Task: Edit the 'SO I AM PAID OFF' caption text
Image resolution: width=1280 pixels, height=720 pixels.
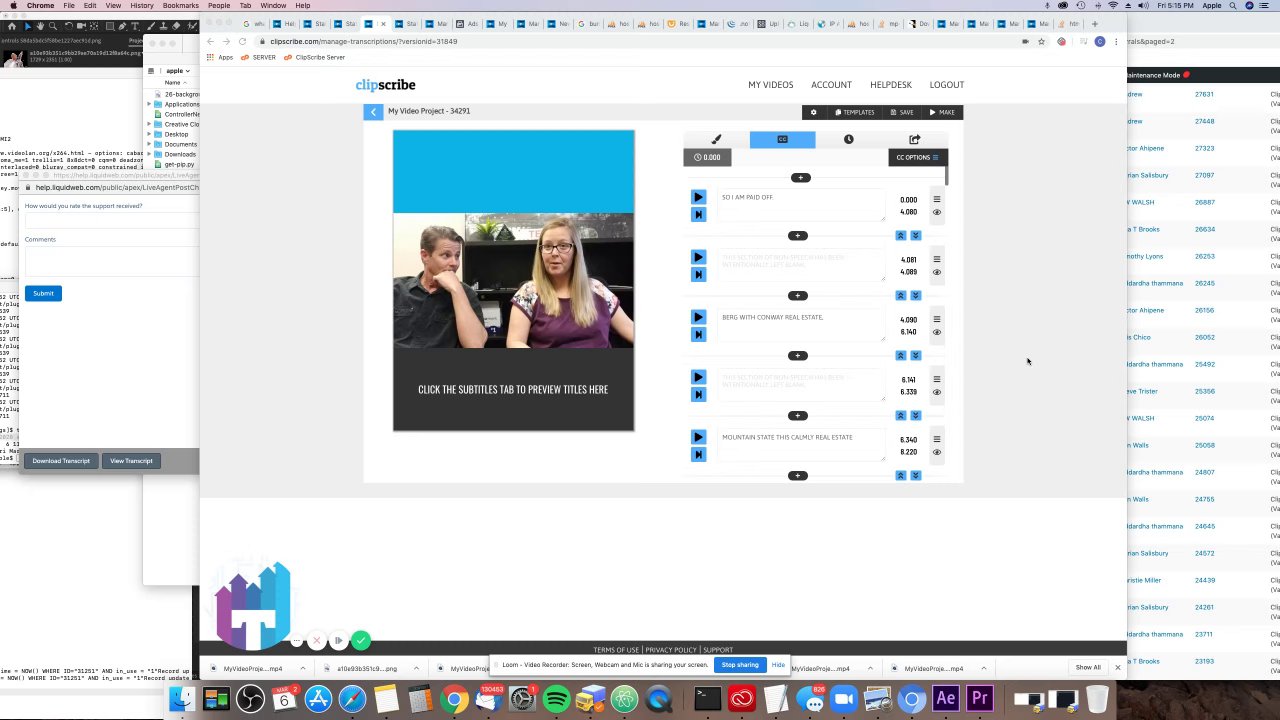Action: click(x=802, y=204)
